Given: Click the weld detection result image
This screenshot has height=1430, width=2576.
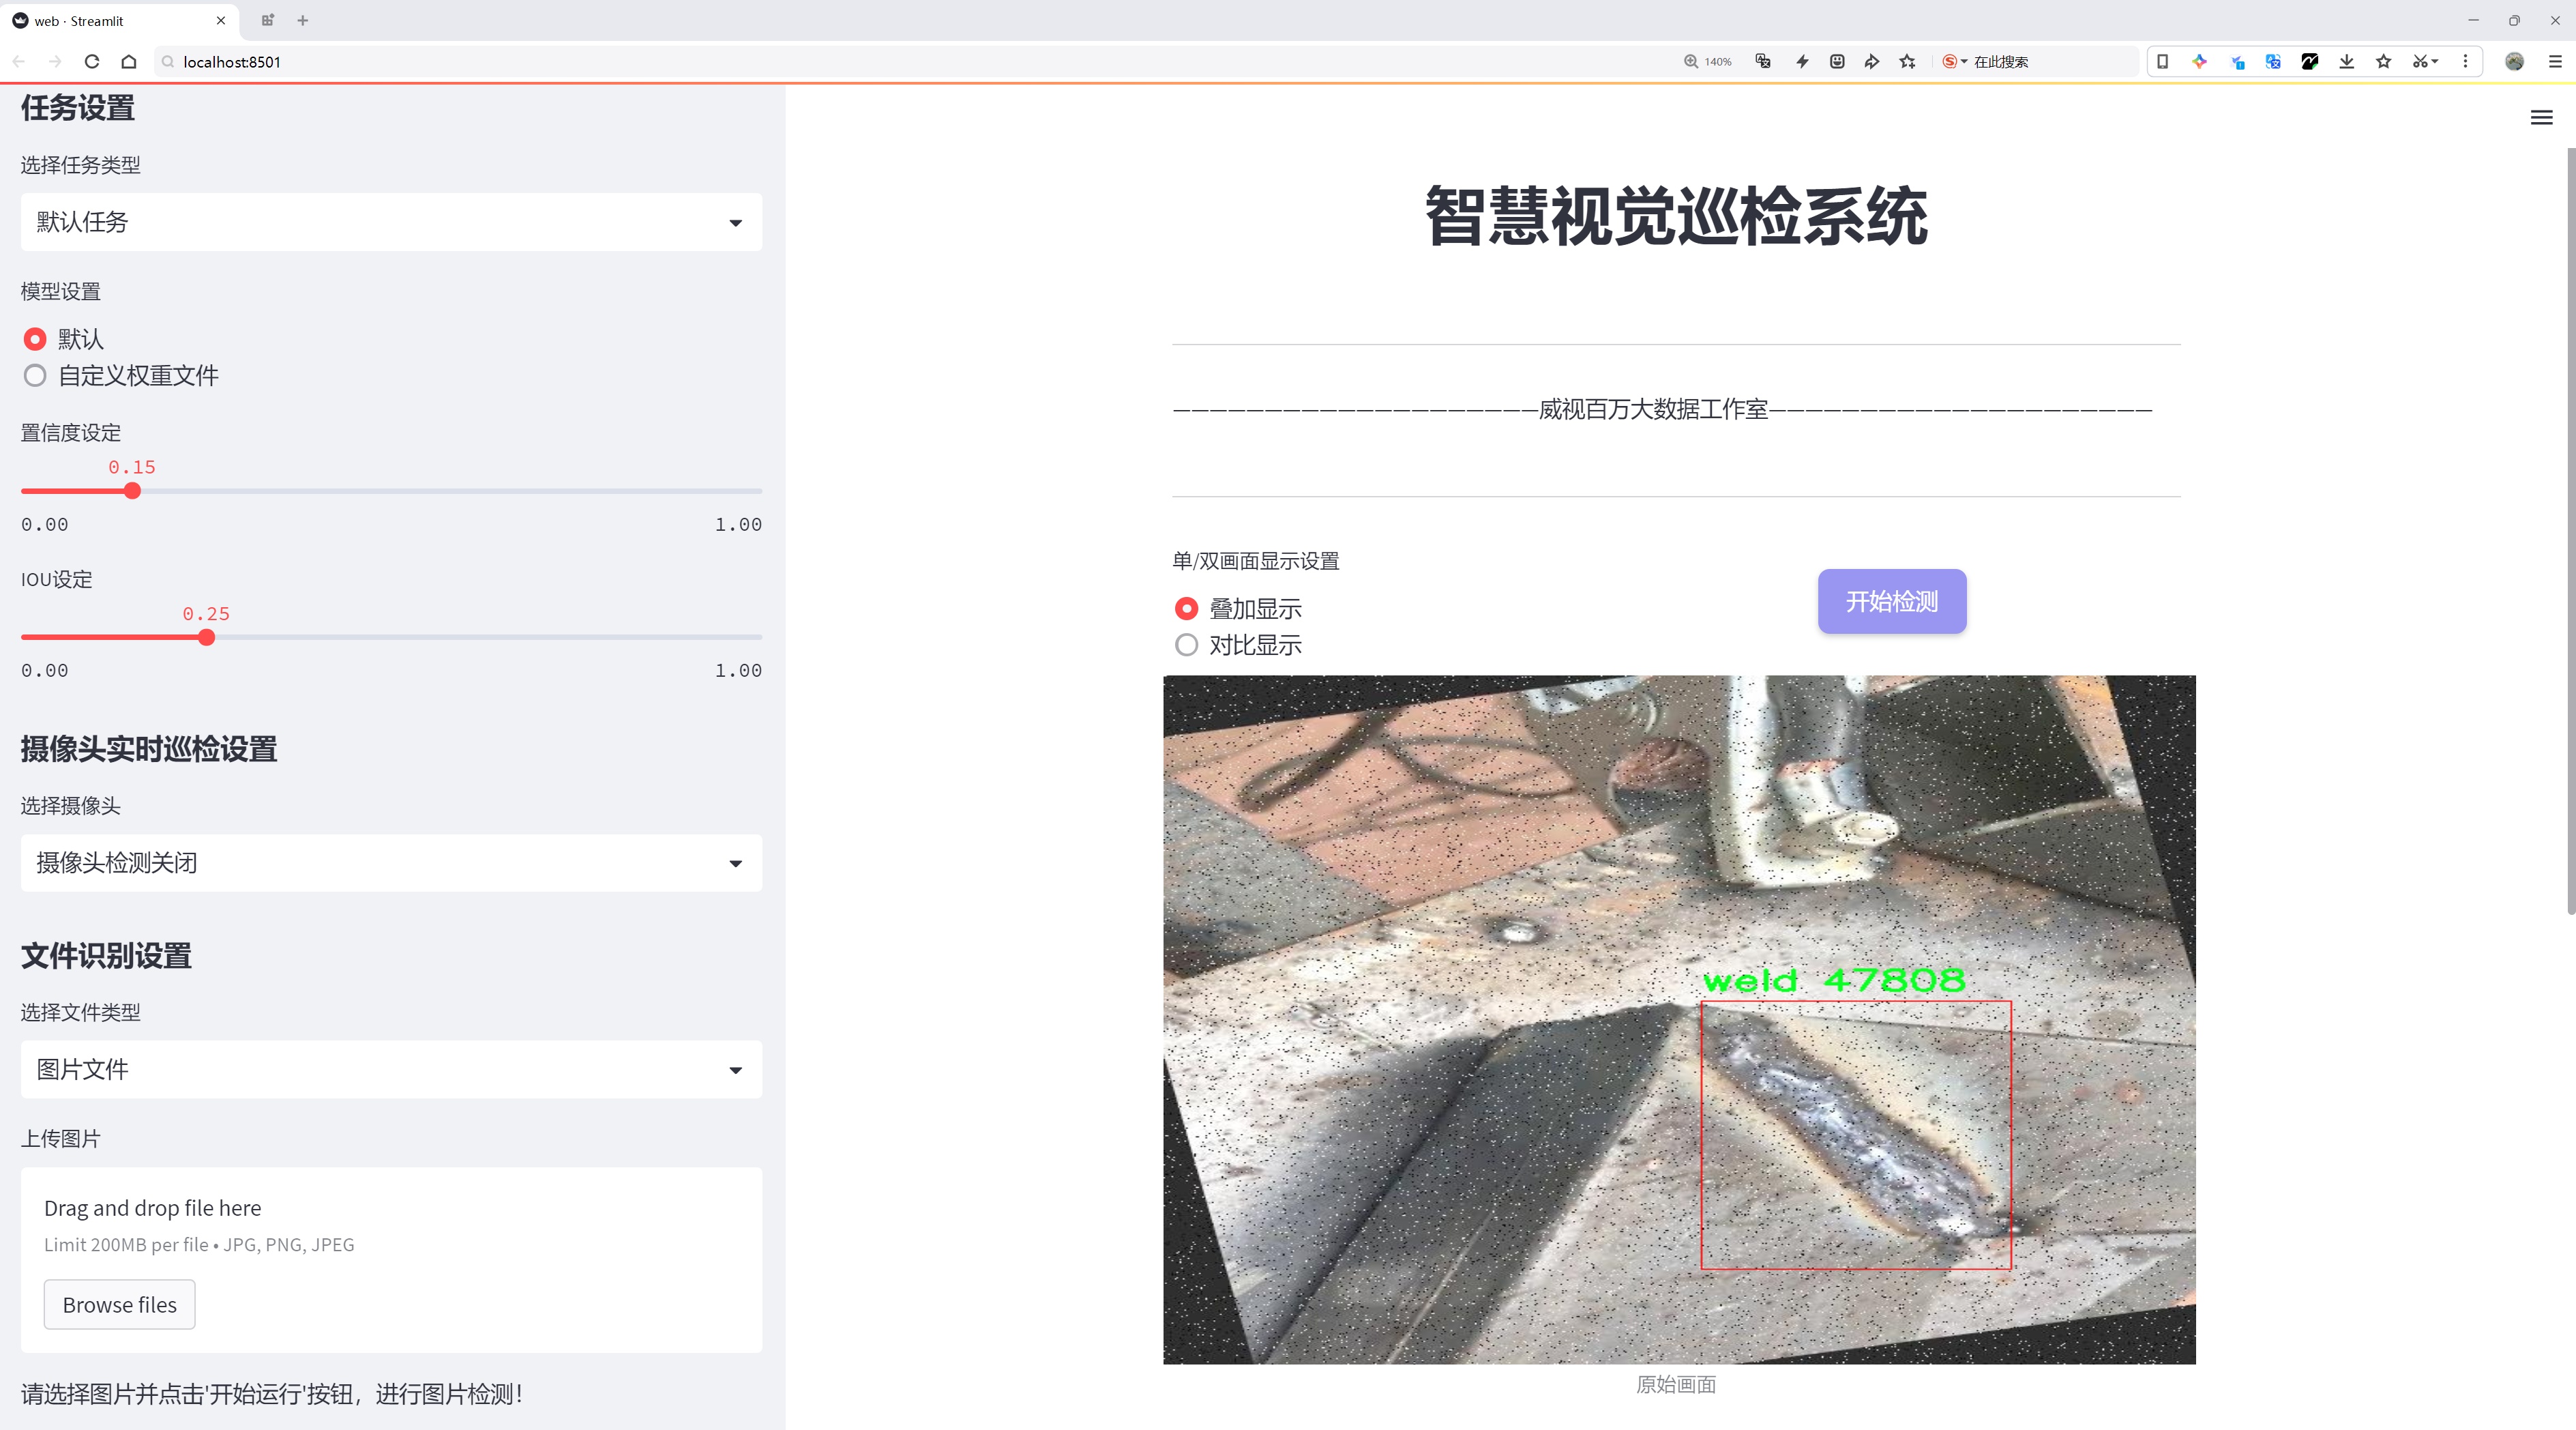Looking at the screenshot, I should [x=1679, y=1020].
